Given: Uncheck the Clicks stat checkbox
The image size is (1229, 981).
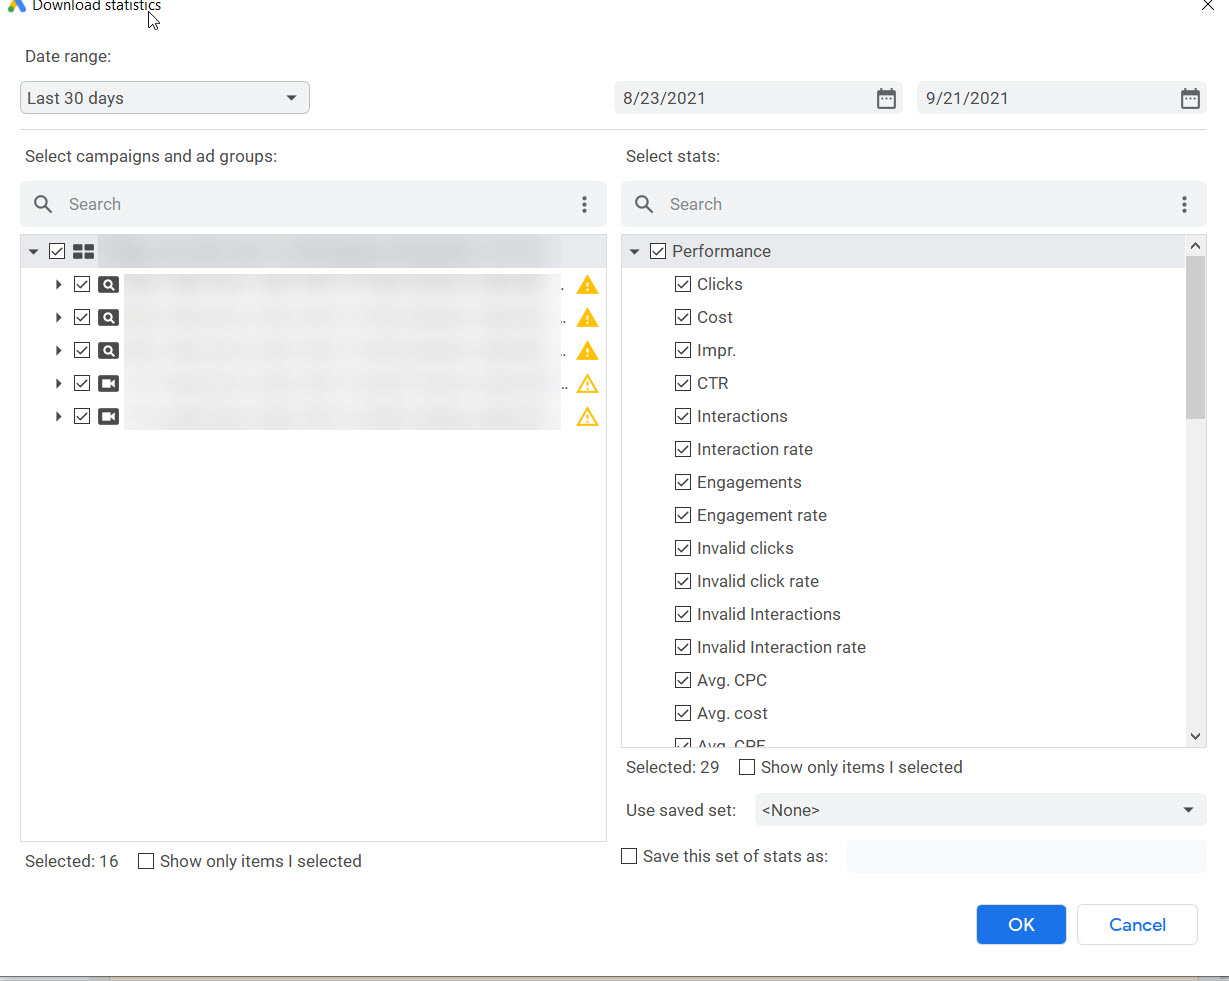Looking at the screenshot, I should click(683, 284).
